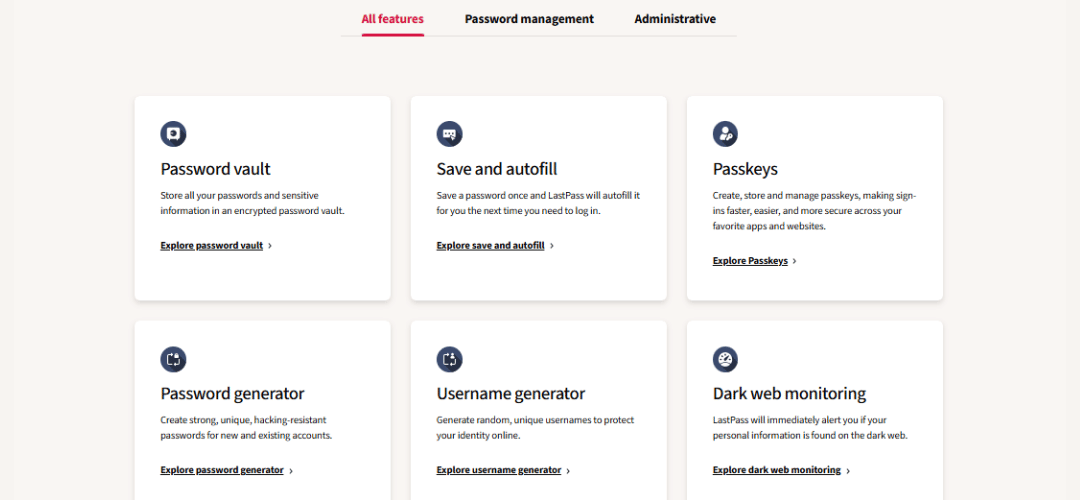This screenshot has height=500, width=1080.
Task: Click the Username generator icon
Action: [449, 359]
